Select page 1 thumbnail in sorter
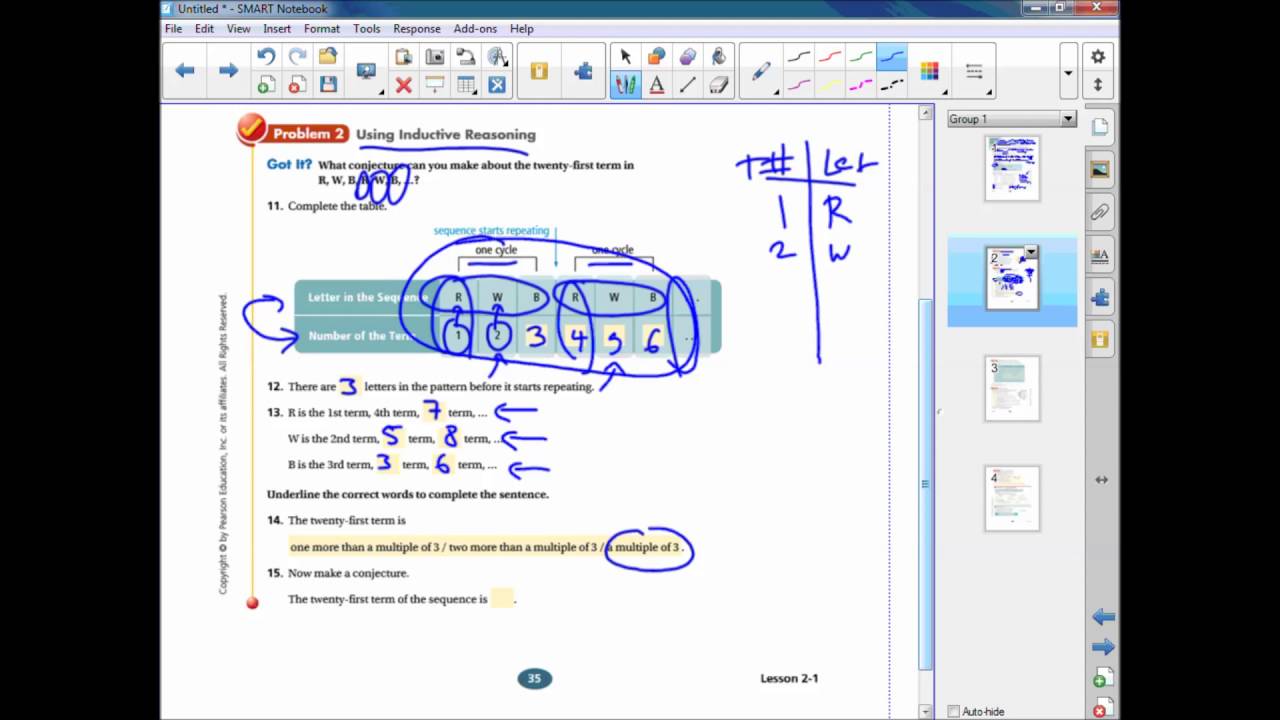The height and width of the screenshot is (720, 1280). click(x=1012, y=167)
